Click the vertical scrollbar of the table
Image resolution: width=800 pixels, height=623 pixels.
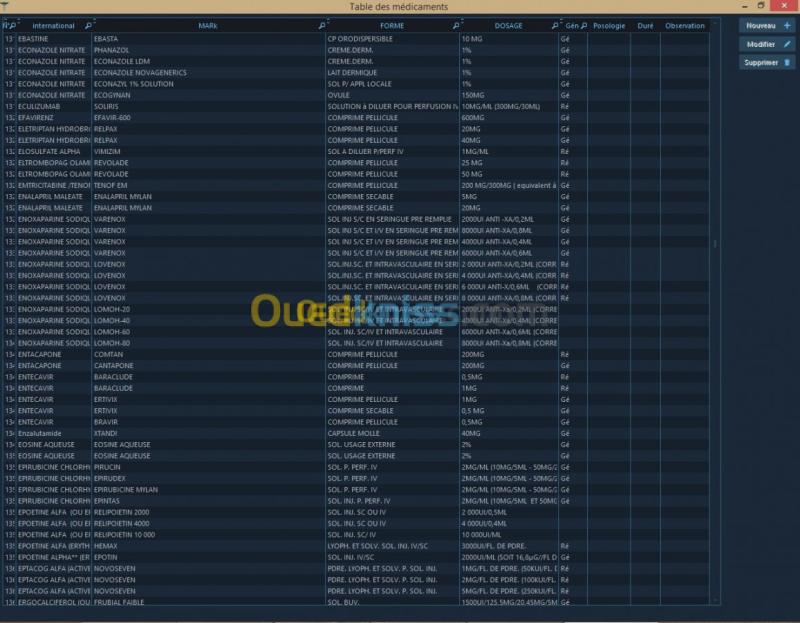tap(715, 312)
